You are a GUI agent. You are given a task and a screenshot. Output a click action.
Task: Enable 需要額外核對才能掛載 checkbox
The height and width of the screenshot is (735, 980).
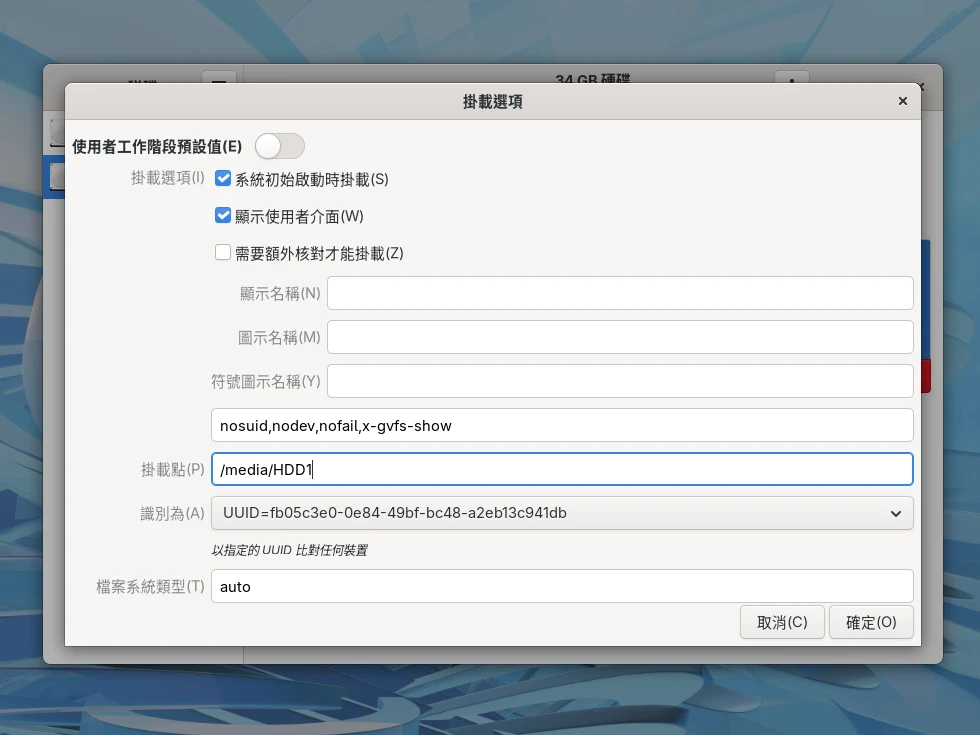(223, 253)
